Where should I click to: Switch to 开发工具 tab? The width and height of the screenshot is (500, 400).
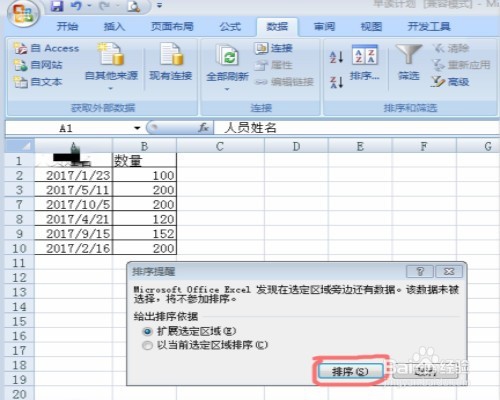click(429, 26)
